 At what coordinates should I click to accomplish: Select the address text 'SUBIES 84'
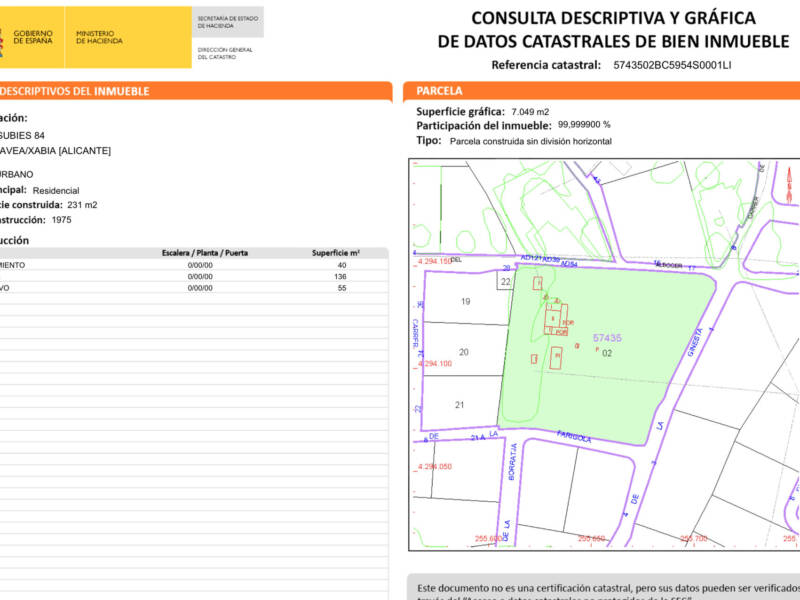[22, 136]
